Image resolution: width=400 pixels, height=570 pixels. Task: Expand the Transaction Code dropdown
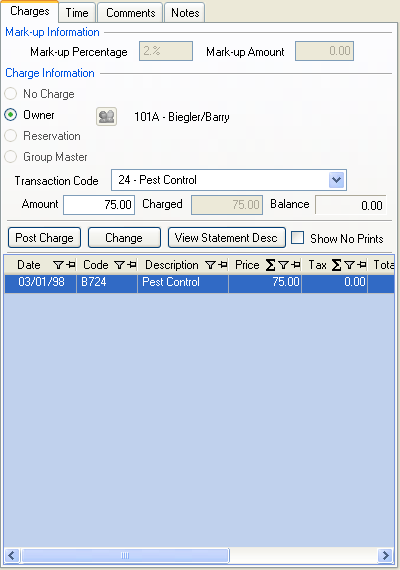[336, 180]
